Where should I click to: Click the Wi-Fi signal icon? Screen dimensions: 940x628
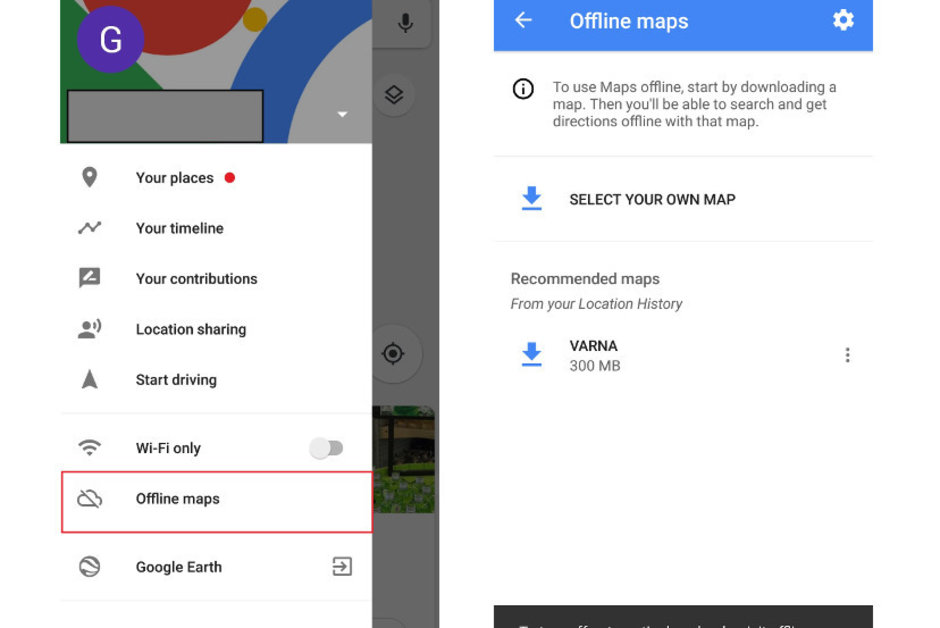coord(89,447)
